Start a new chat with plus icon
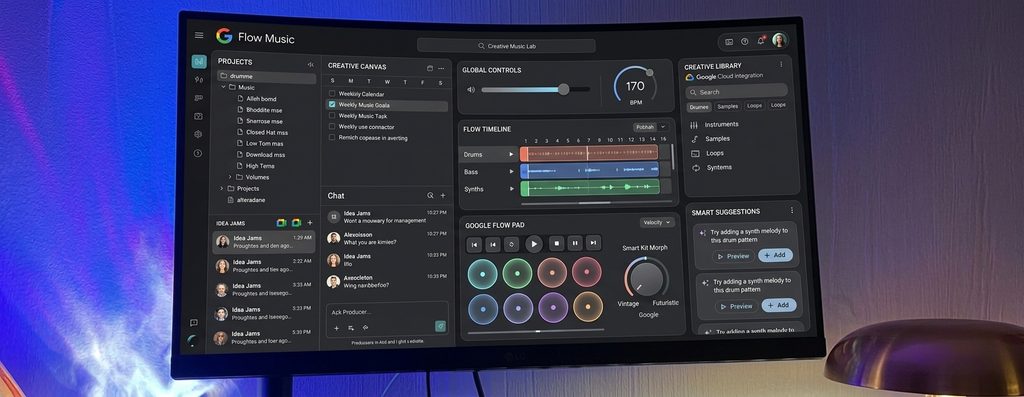The height and width of the screenshot is (397, 1024). point(443,195)
